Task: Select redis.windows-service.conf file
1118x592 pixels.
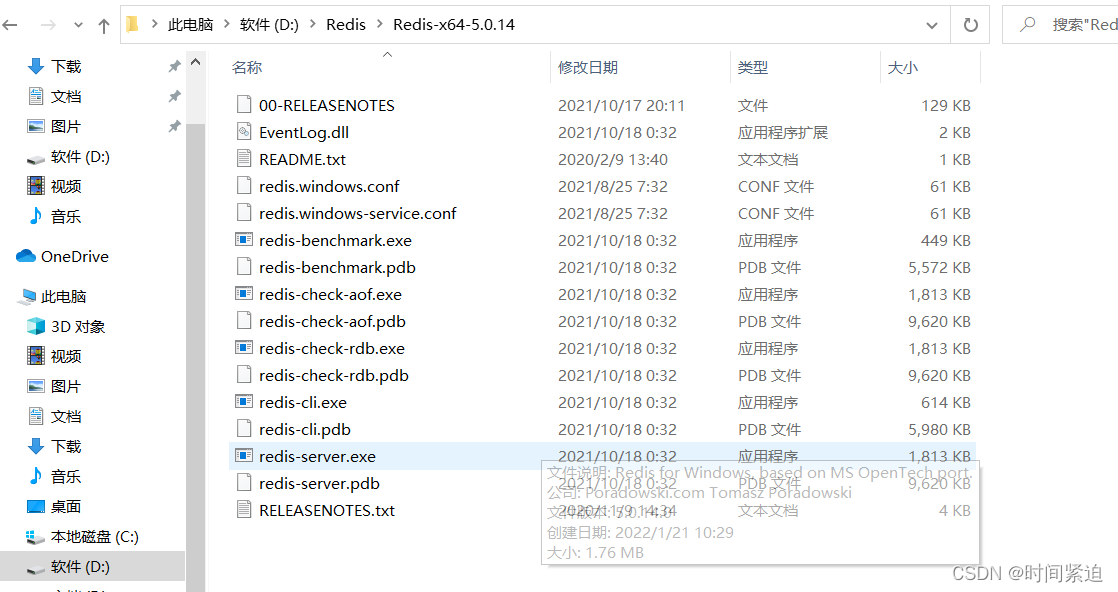Action: coord(357,213)
